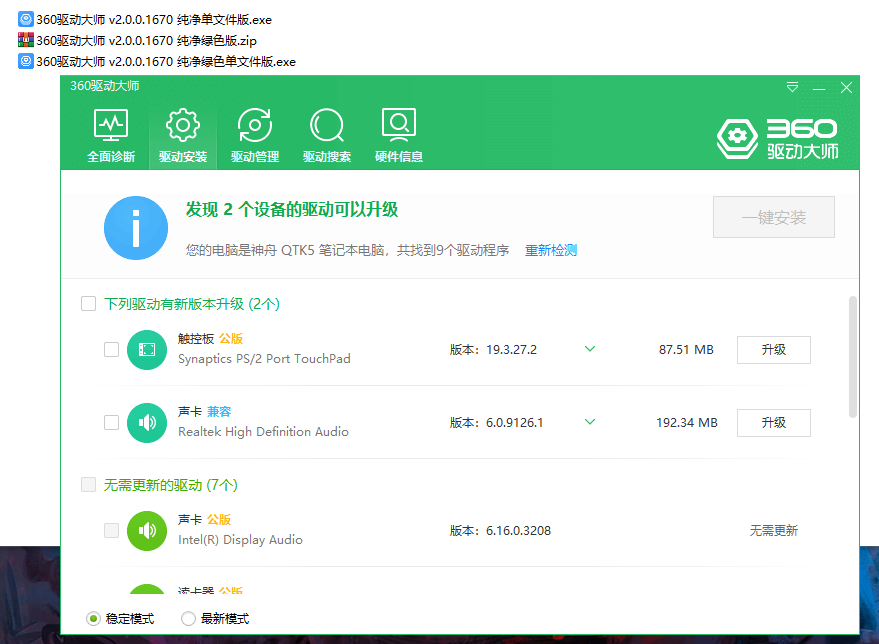Check the 下列驱动有新版本升级 group checkbox
This screenshot has height=644, width=879.
tap(89, 304)
